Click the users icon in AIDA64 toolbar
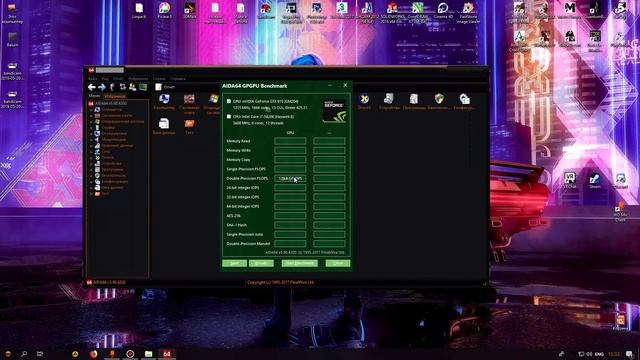Viewport: 640px width, 360px height. tap(133, 87)
